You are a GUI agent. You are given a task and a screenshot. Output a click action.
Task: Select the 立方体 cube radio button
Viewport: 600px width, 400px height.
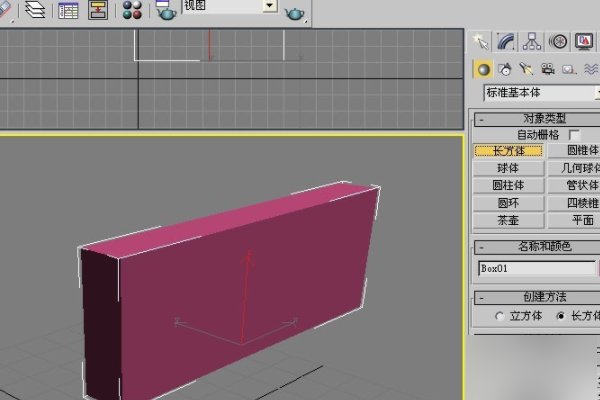coord(499,316)
